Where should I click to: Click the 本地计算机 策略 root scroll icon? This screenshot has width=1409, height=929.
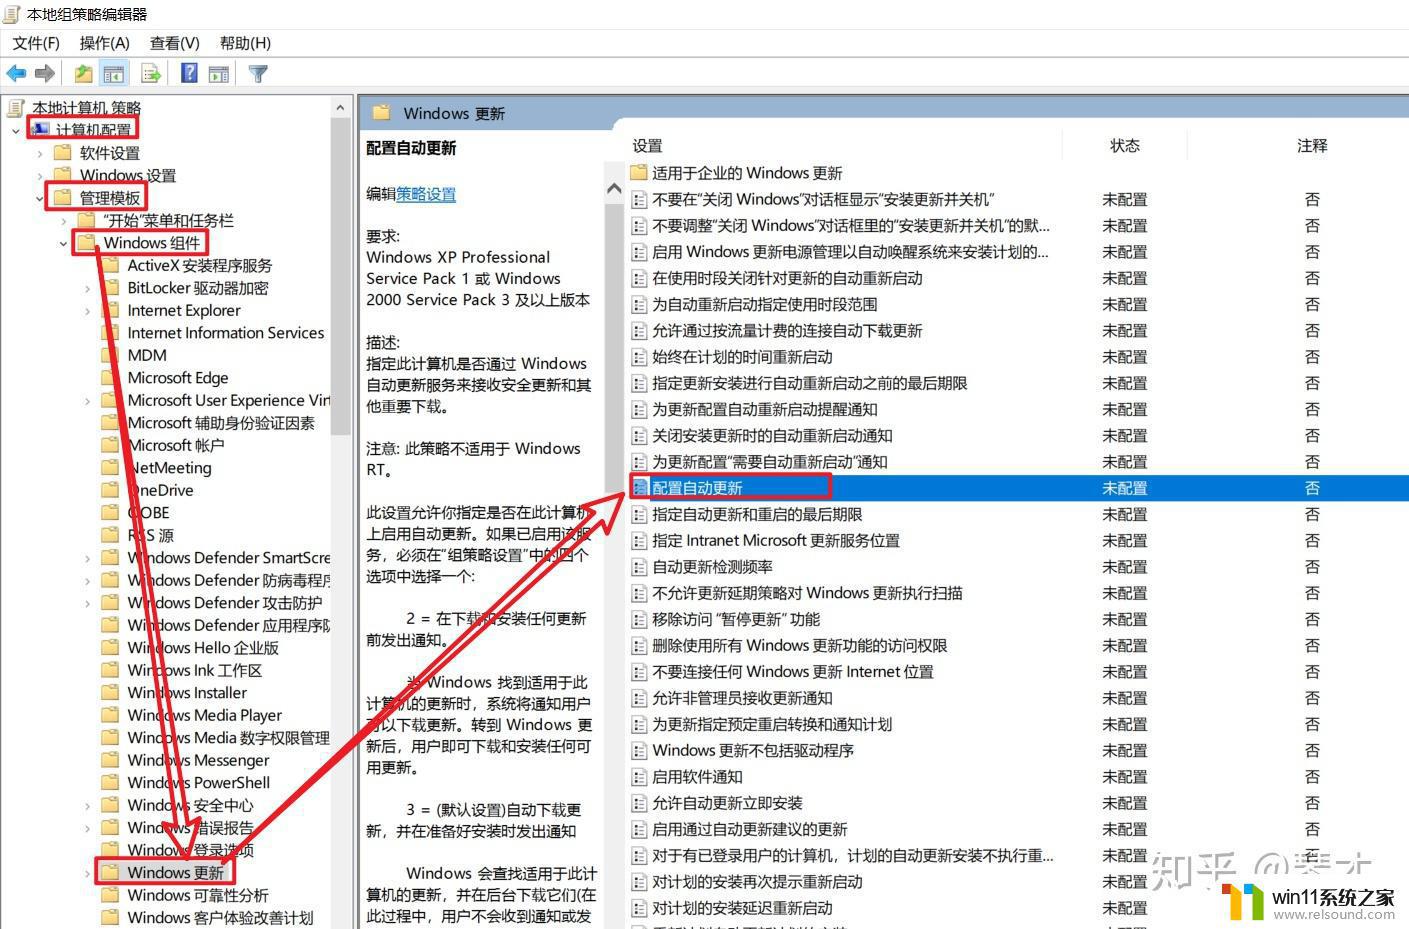click(x=15, y=107)
